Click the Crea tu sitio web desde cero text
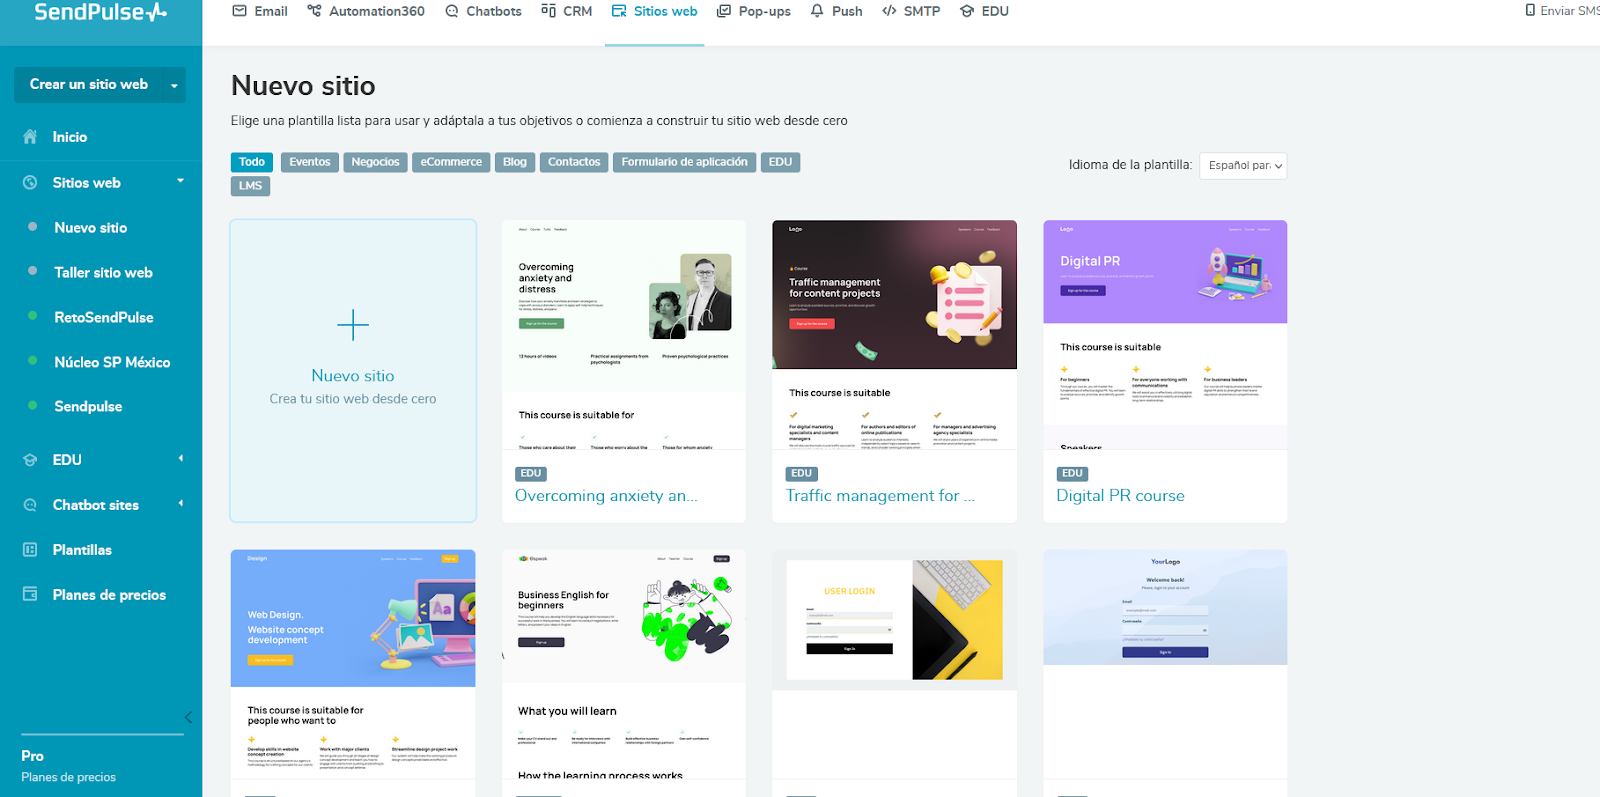1600x797 pixels. point(353,399)
